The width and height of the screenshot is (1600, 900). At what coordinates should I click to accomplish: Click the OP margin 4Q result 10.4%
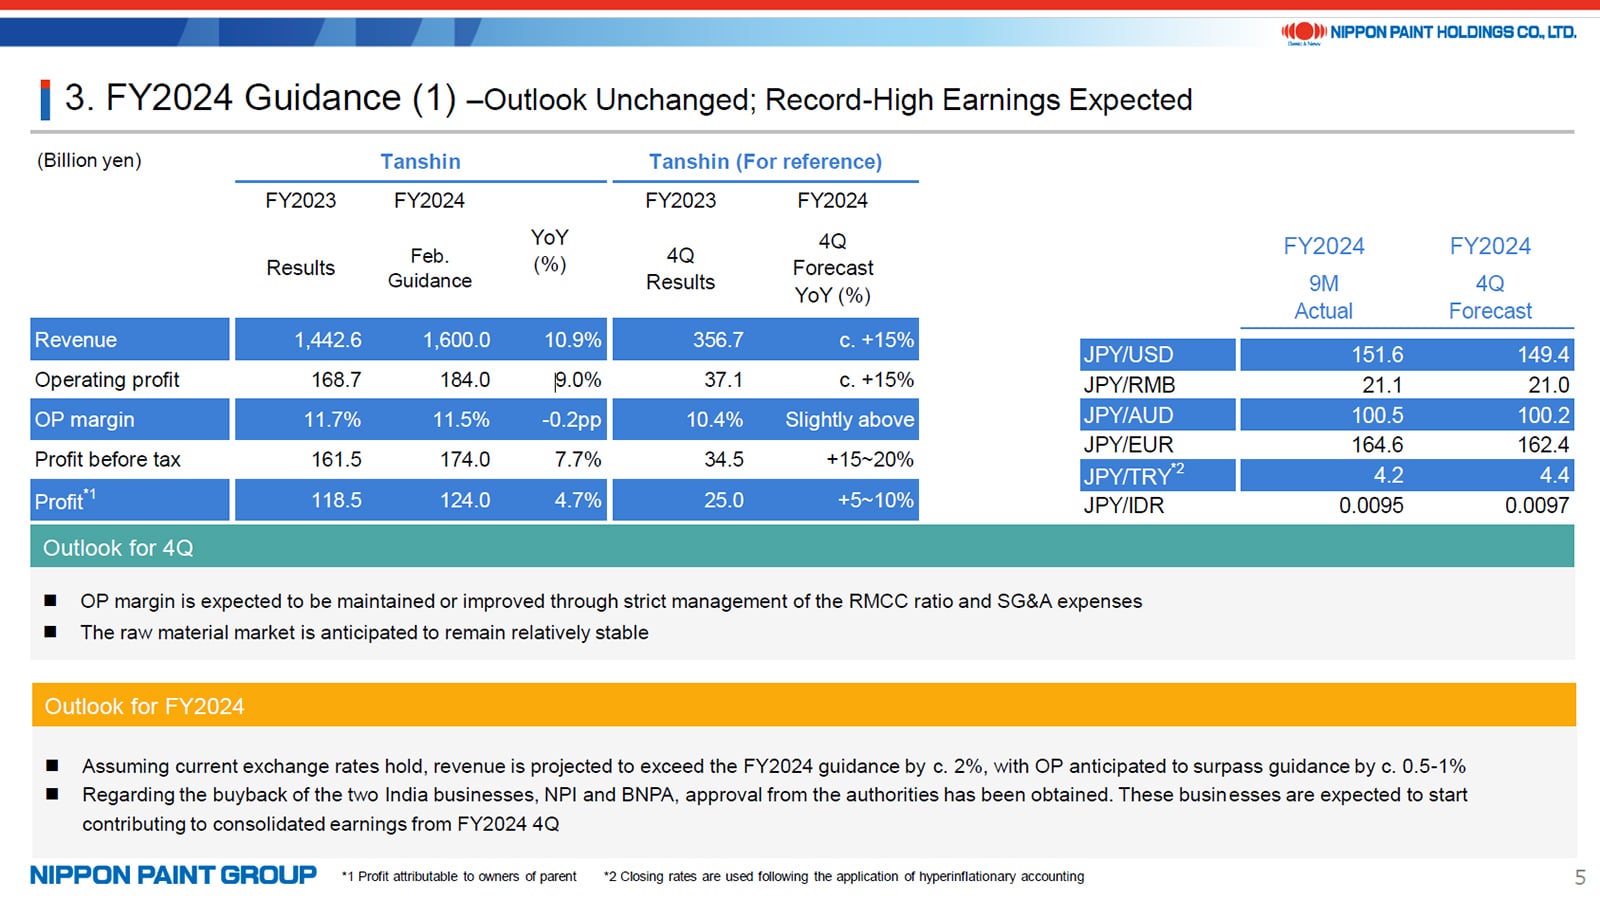tap(714, 420)
